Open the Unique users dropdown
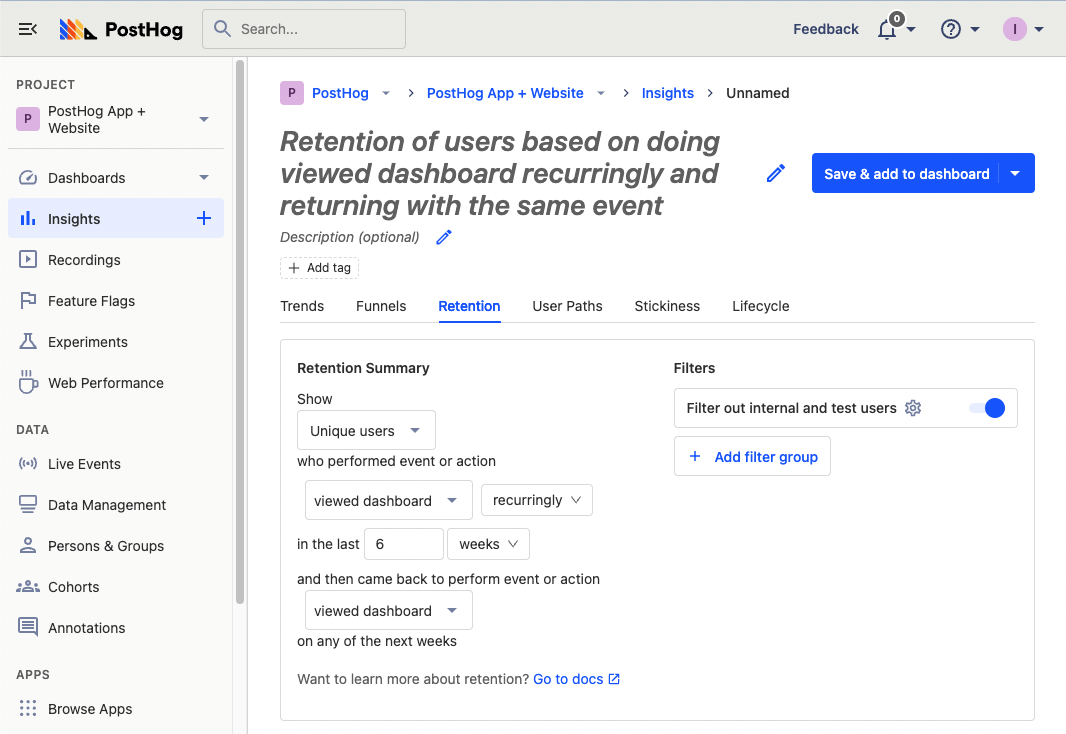Screen dimensions: 1066x734 (x=366, y=430)
